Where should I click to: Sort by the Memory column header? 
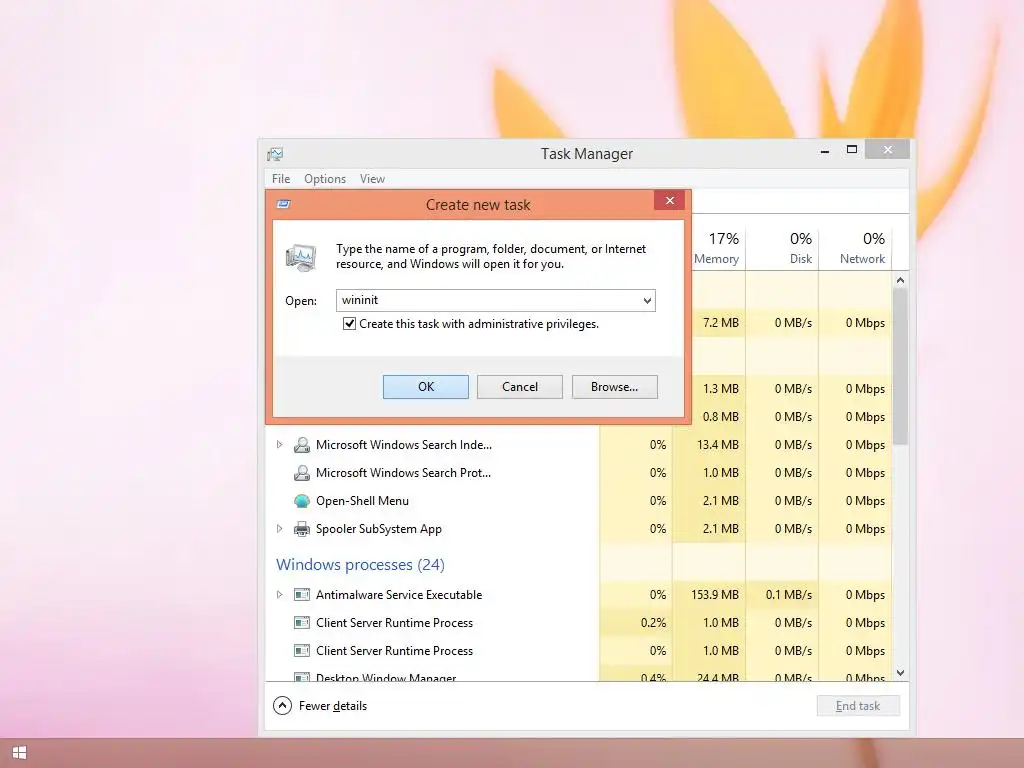[716, 248]
